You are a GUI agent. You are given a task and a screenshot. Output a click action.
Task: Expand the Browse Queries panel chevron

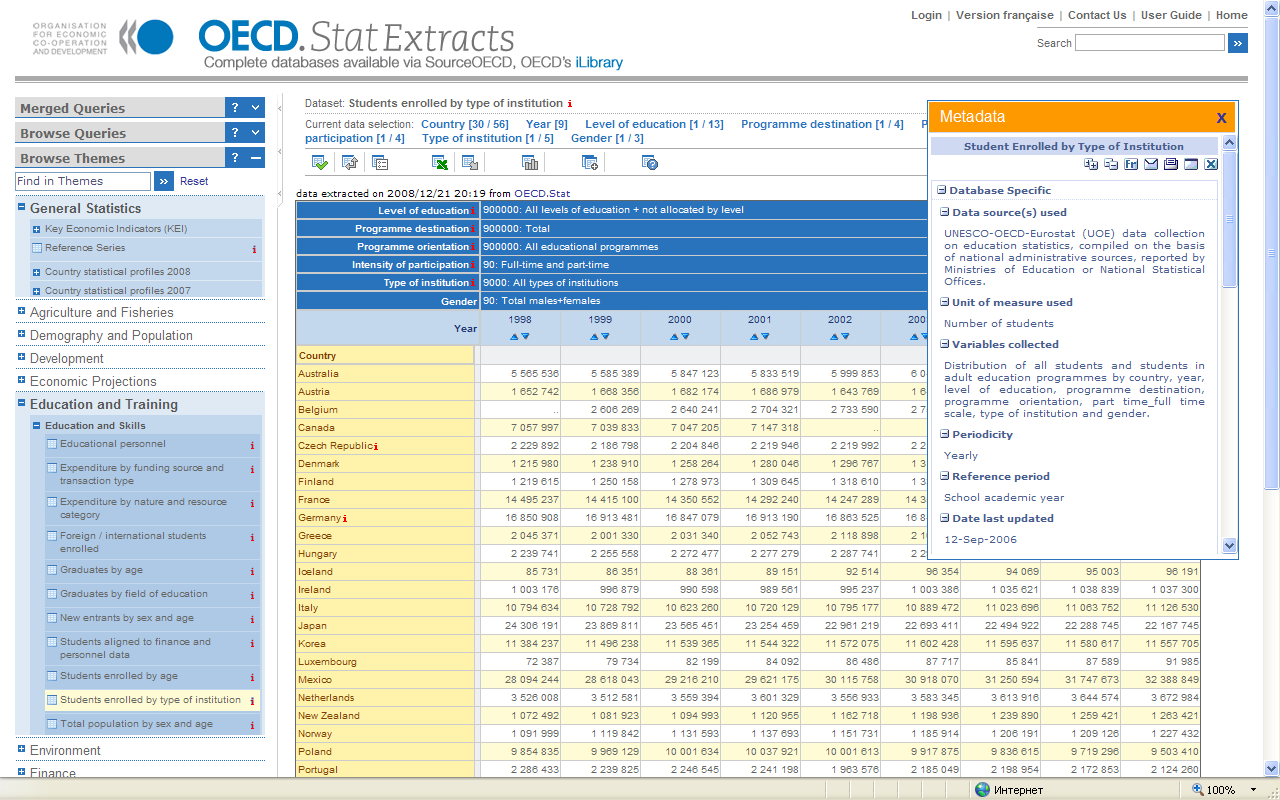pyautogui.click(x=256, y=133)
